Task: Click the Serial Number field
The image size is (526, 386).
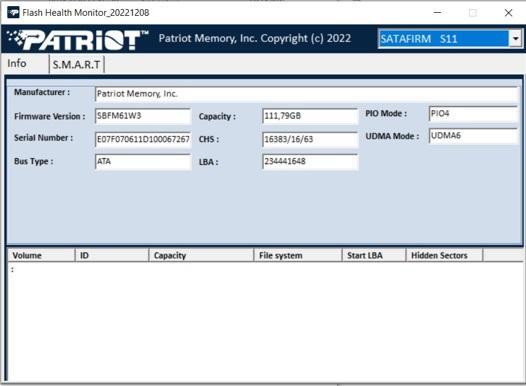Action: [143, 139]
